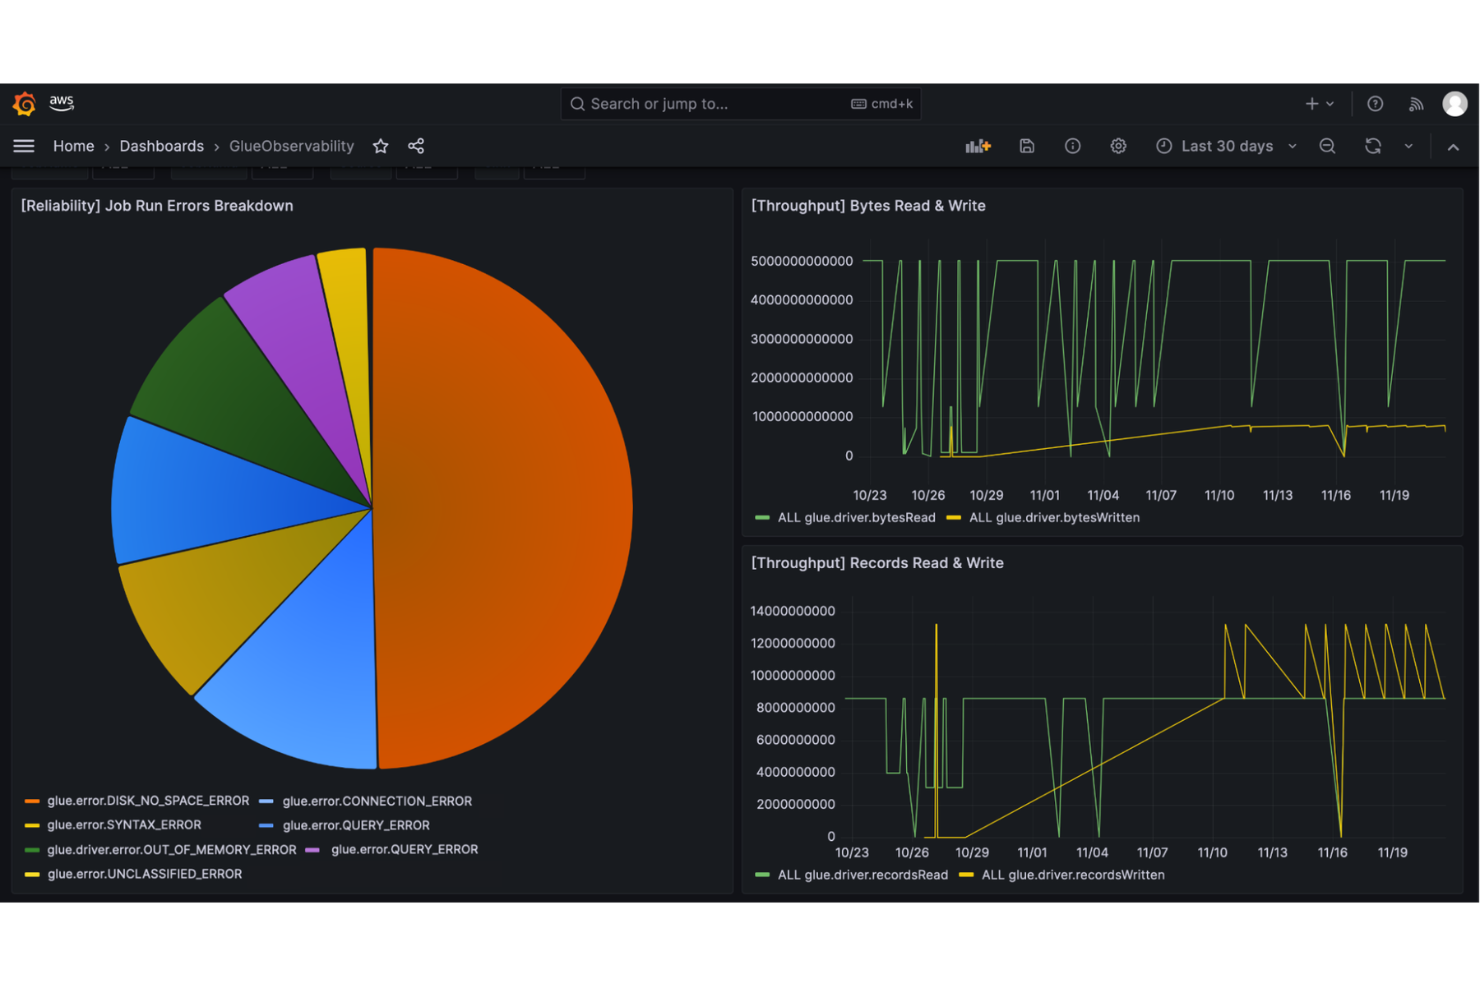Refresh the dashboard data
The image size is (1480, 987).
(1372, 145)
